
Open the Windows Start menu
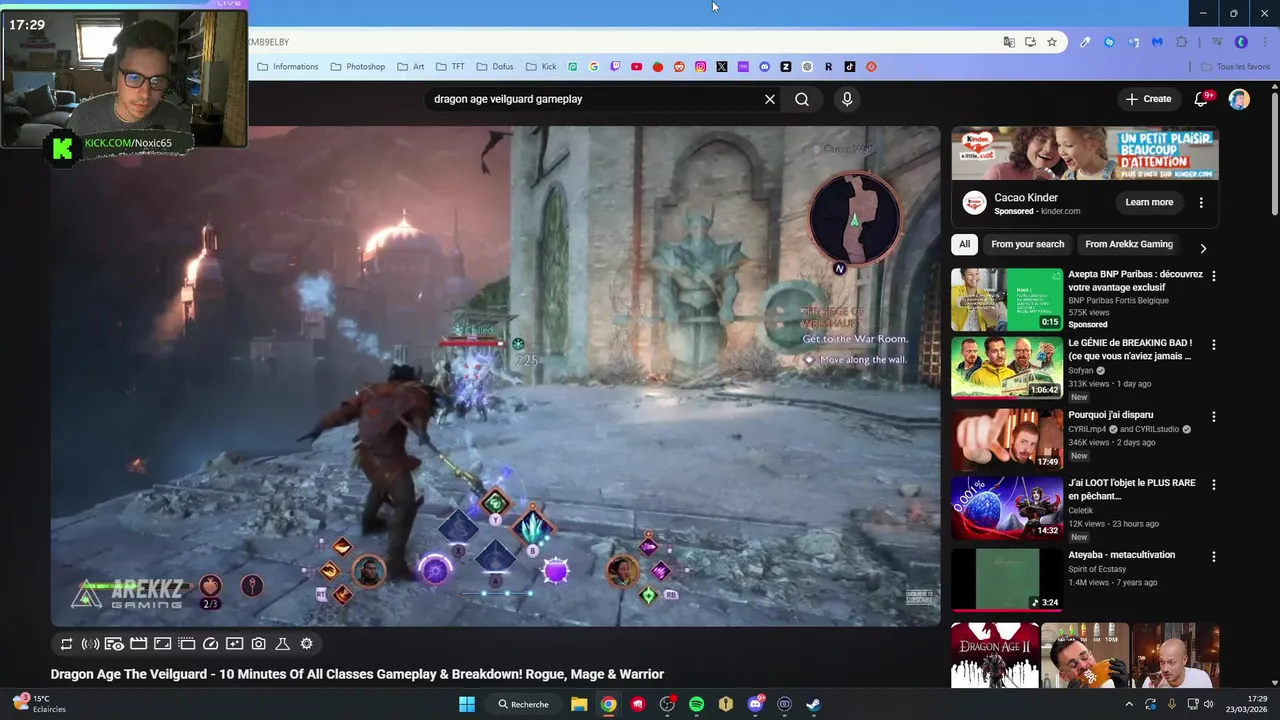[467, 704]
